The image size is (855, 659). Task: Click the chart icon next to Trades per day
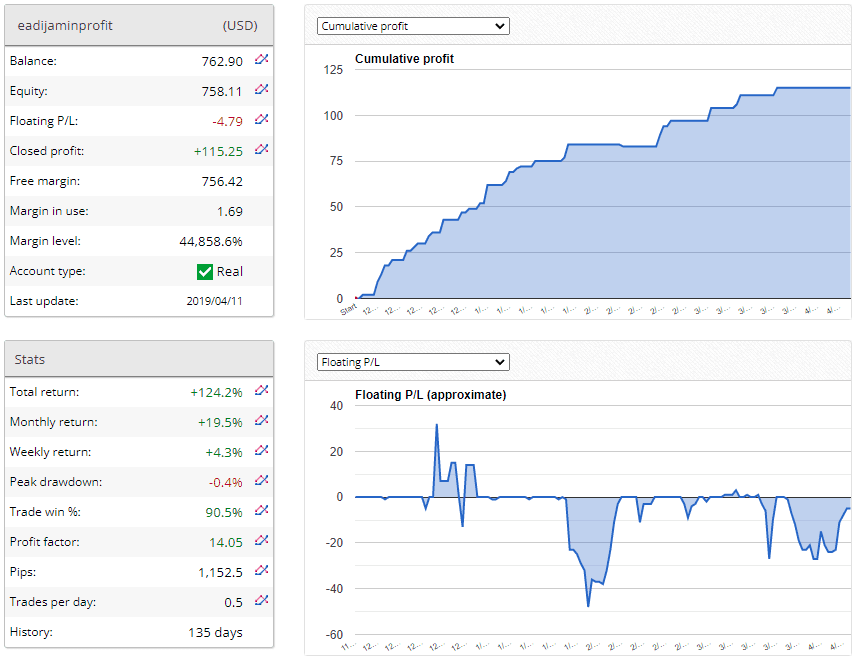coord(261,601)
